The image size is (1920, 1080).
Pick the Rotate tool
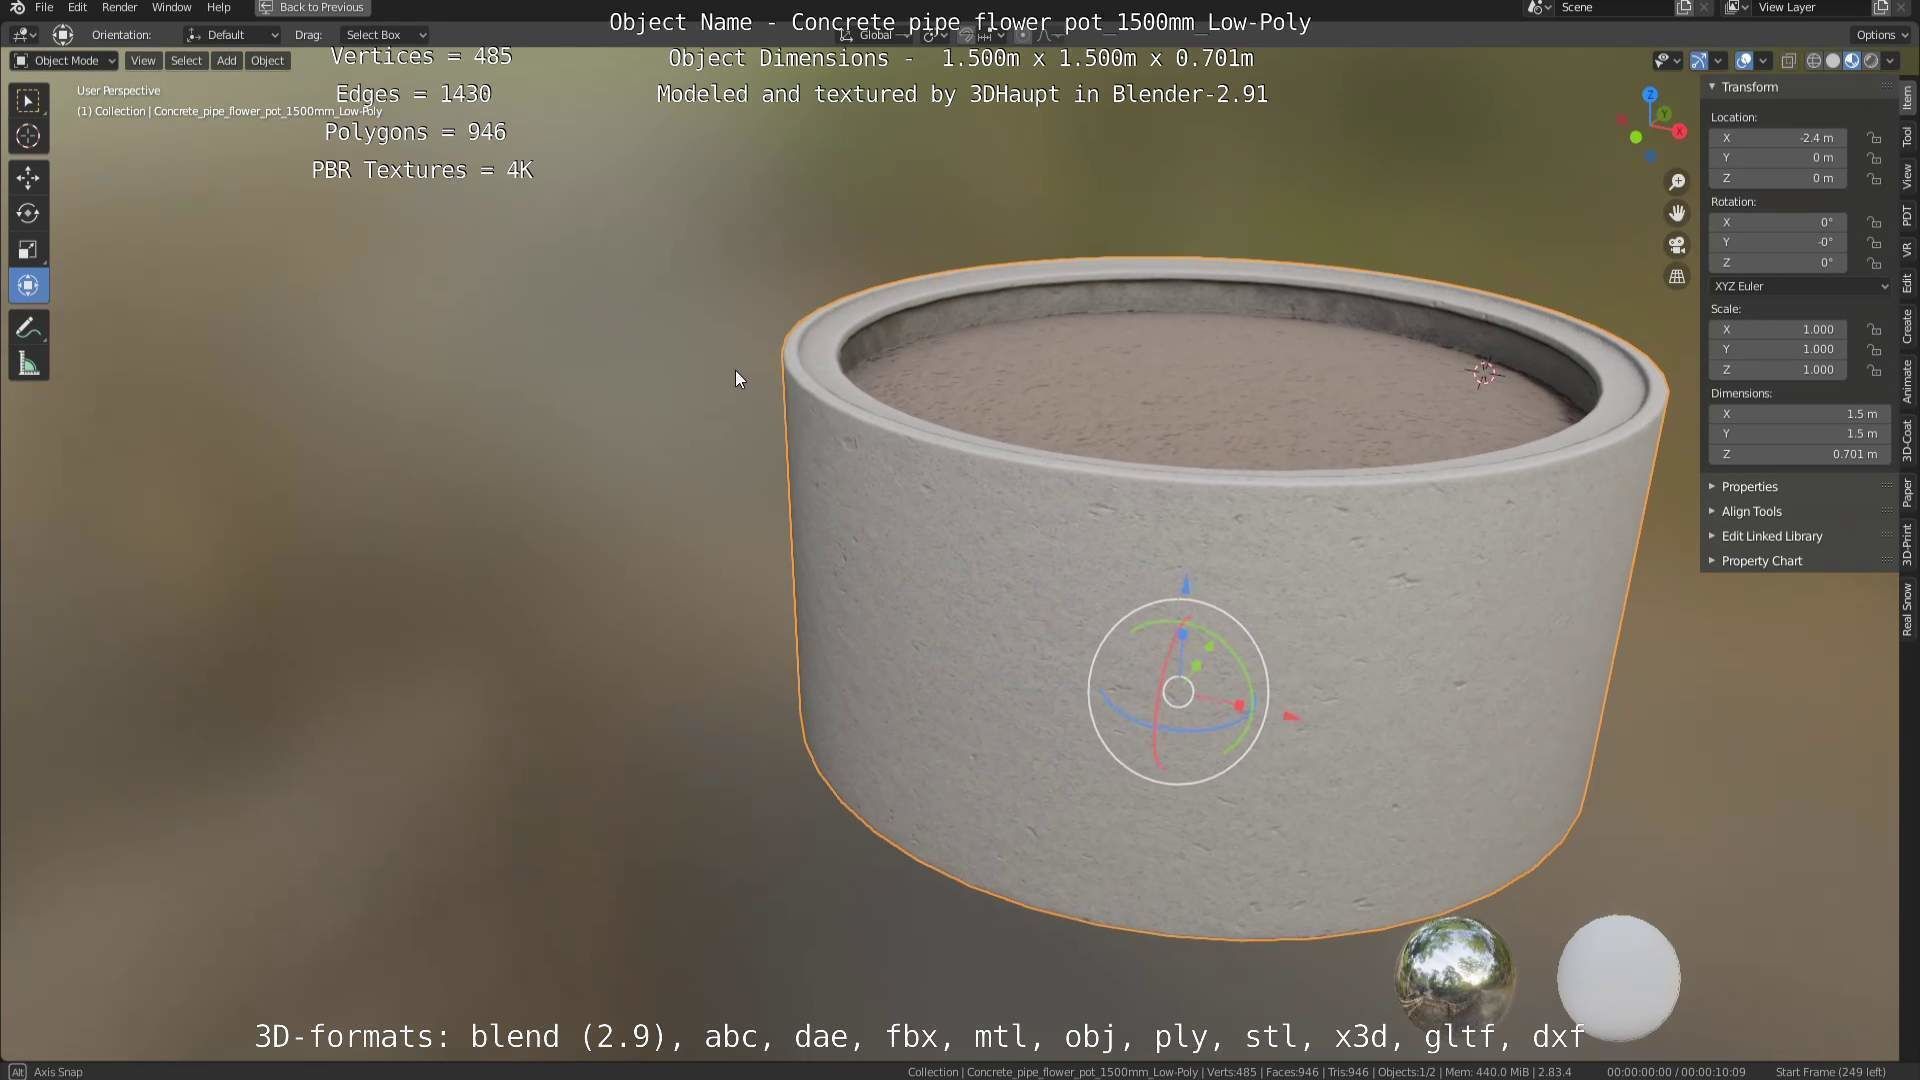click(28, 214)
